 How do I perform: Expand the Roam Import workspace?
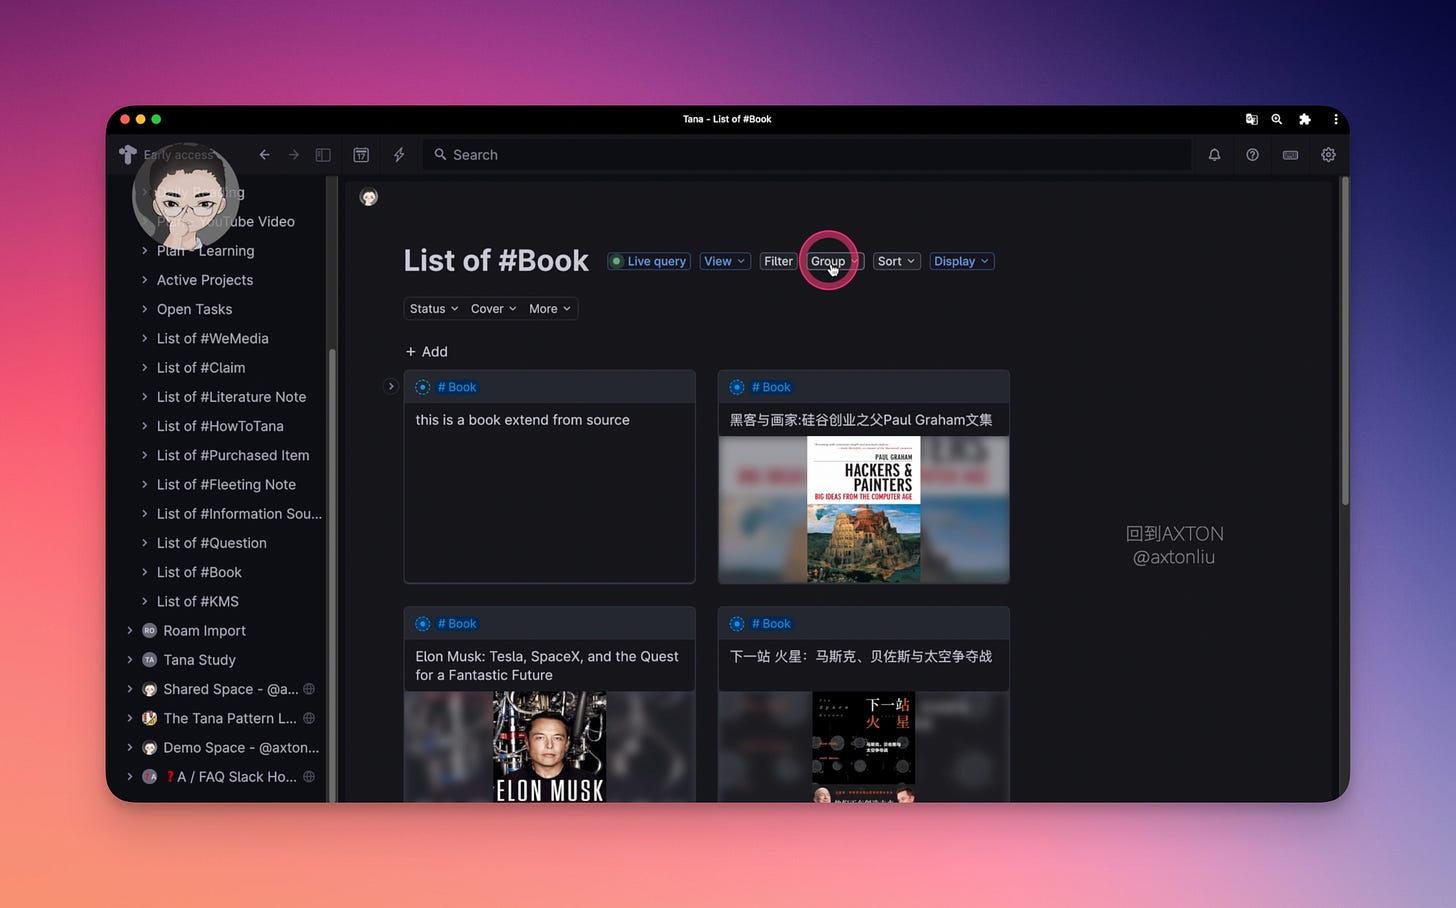[x=129, y=631]
